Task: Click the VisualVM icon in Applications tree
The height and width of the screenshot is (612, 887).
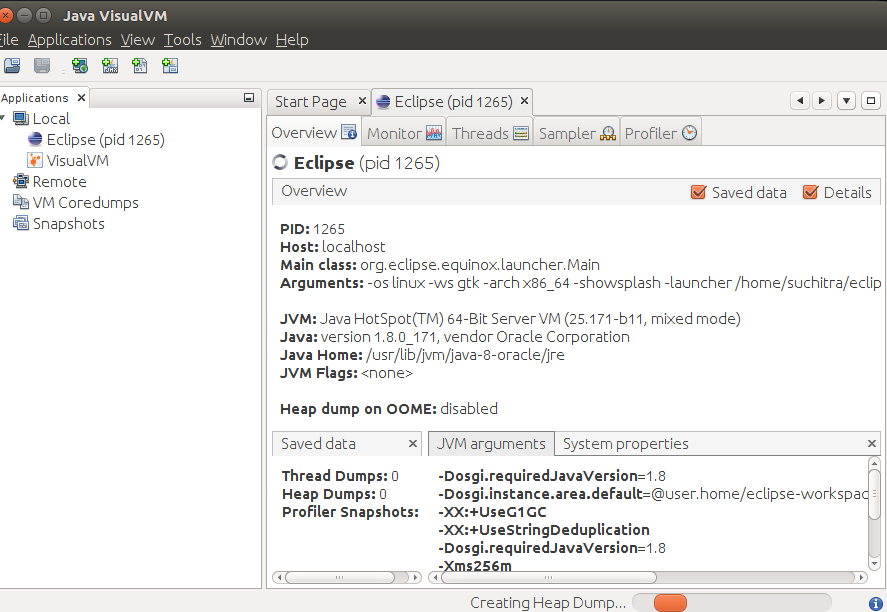Action: 35,160
